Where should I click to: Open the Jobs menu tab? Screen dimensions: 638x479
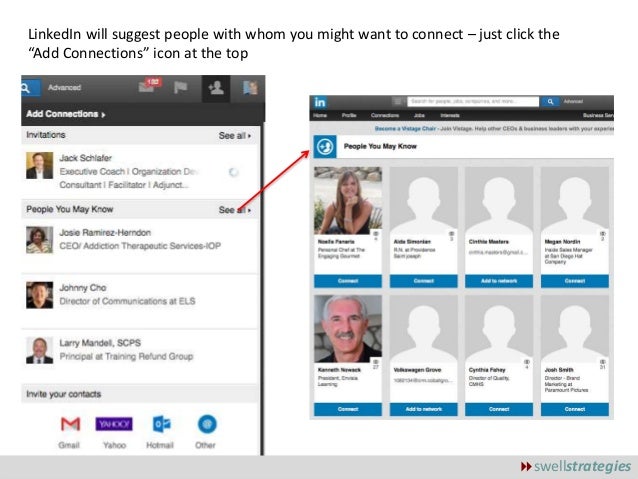click(x=419, y=116)
